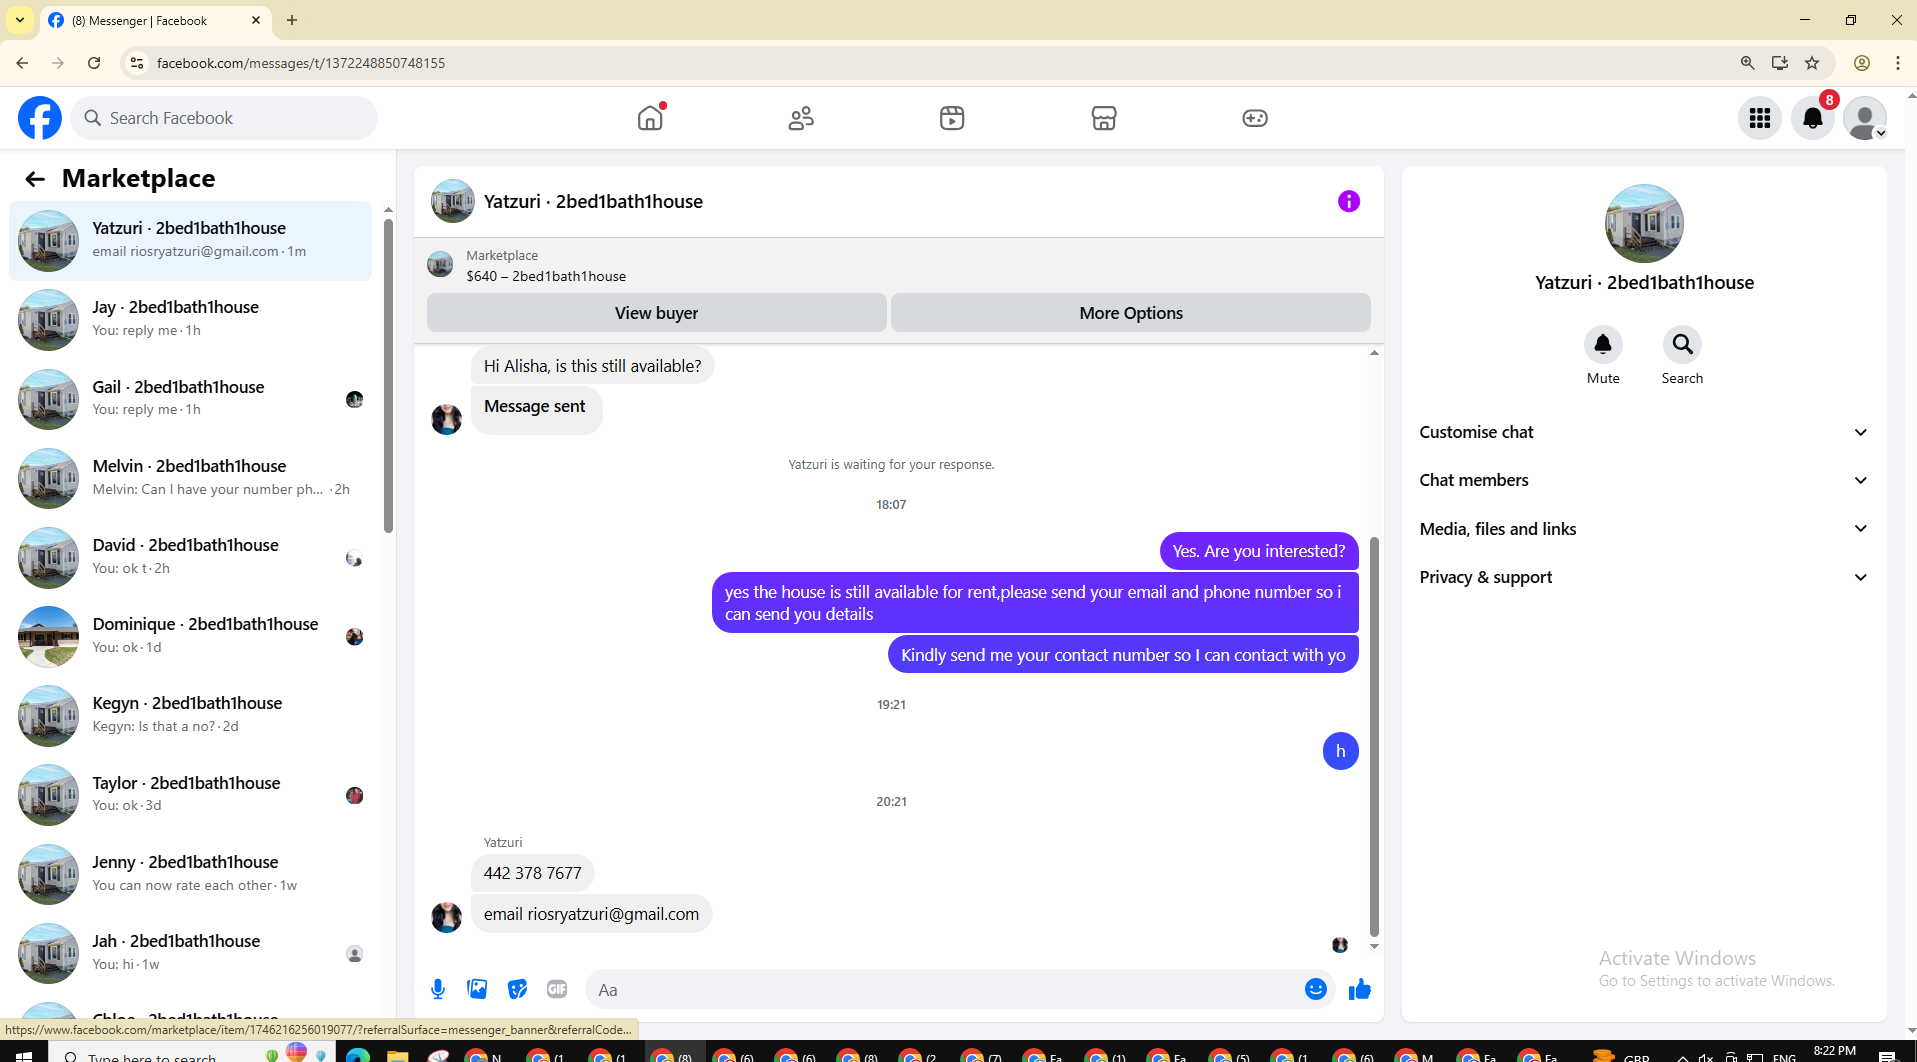Open a new browser tab
This screenshot has width=1917, height=1062.
coord(292,20)
